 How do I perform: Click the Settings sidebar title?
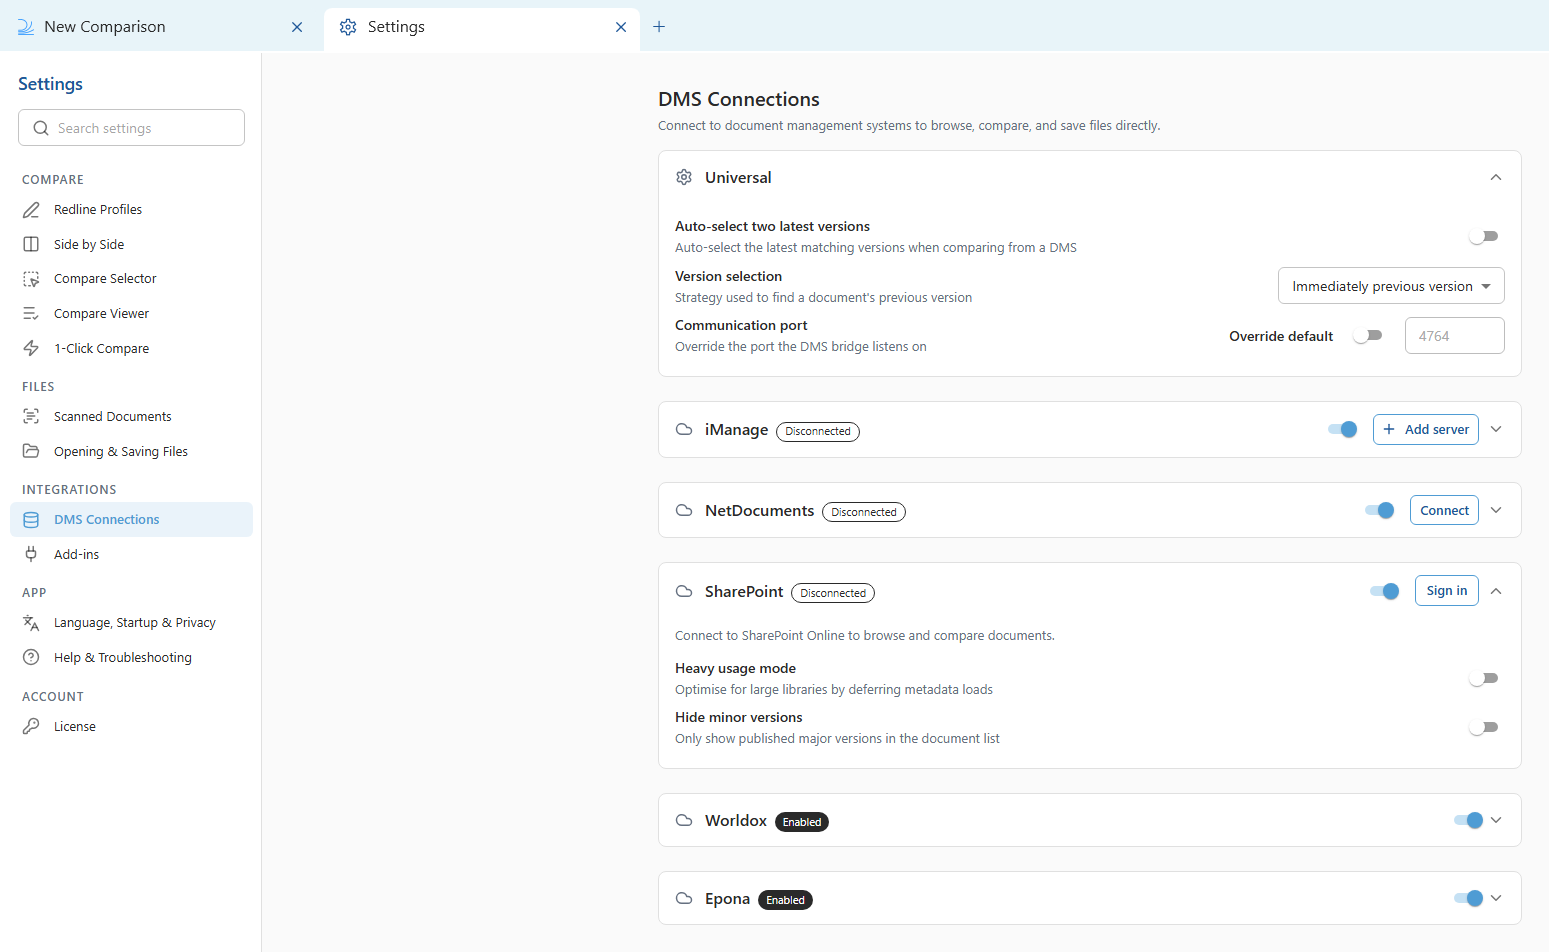click(50, 84)
